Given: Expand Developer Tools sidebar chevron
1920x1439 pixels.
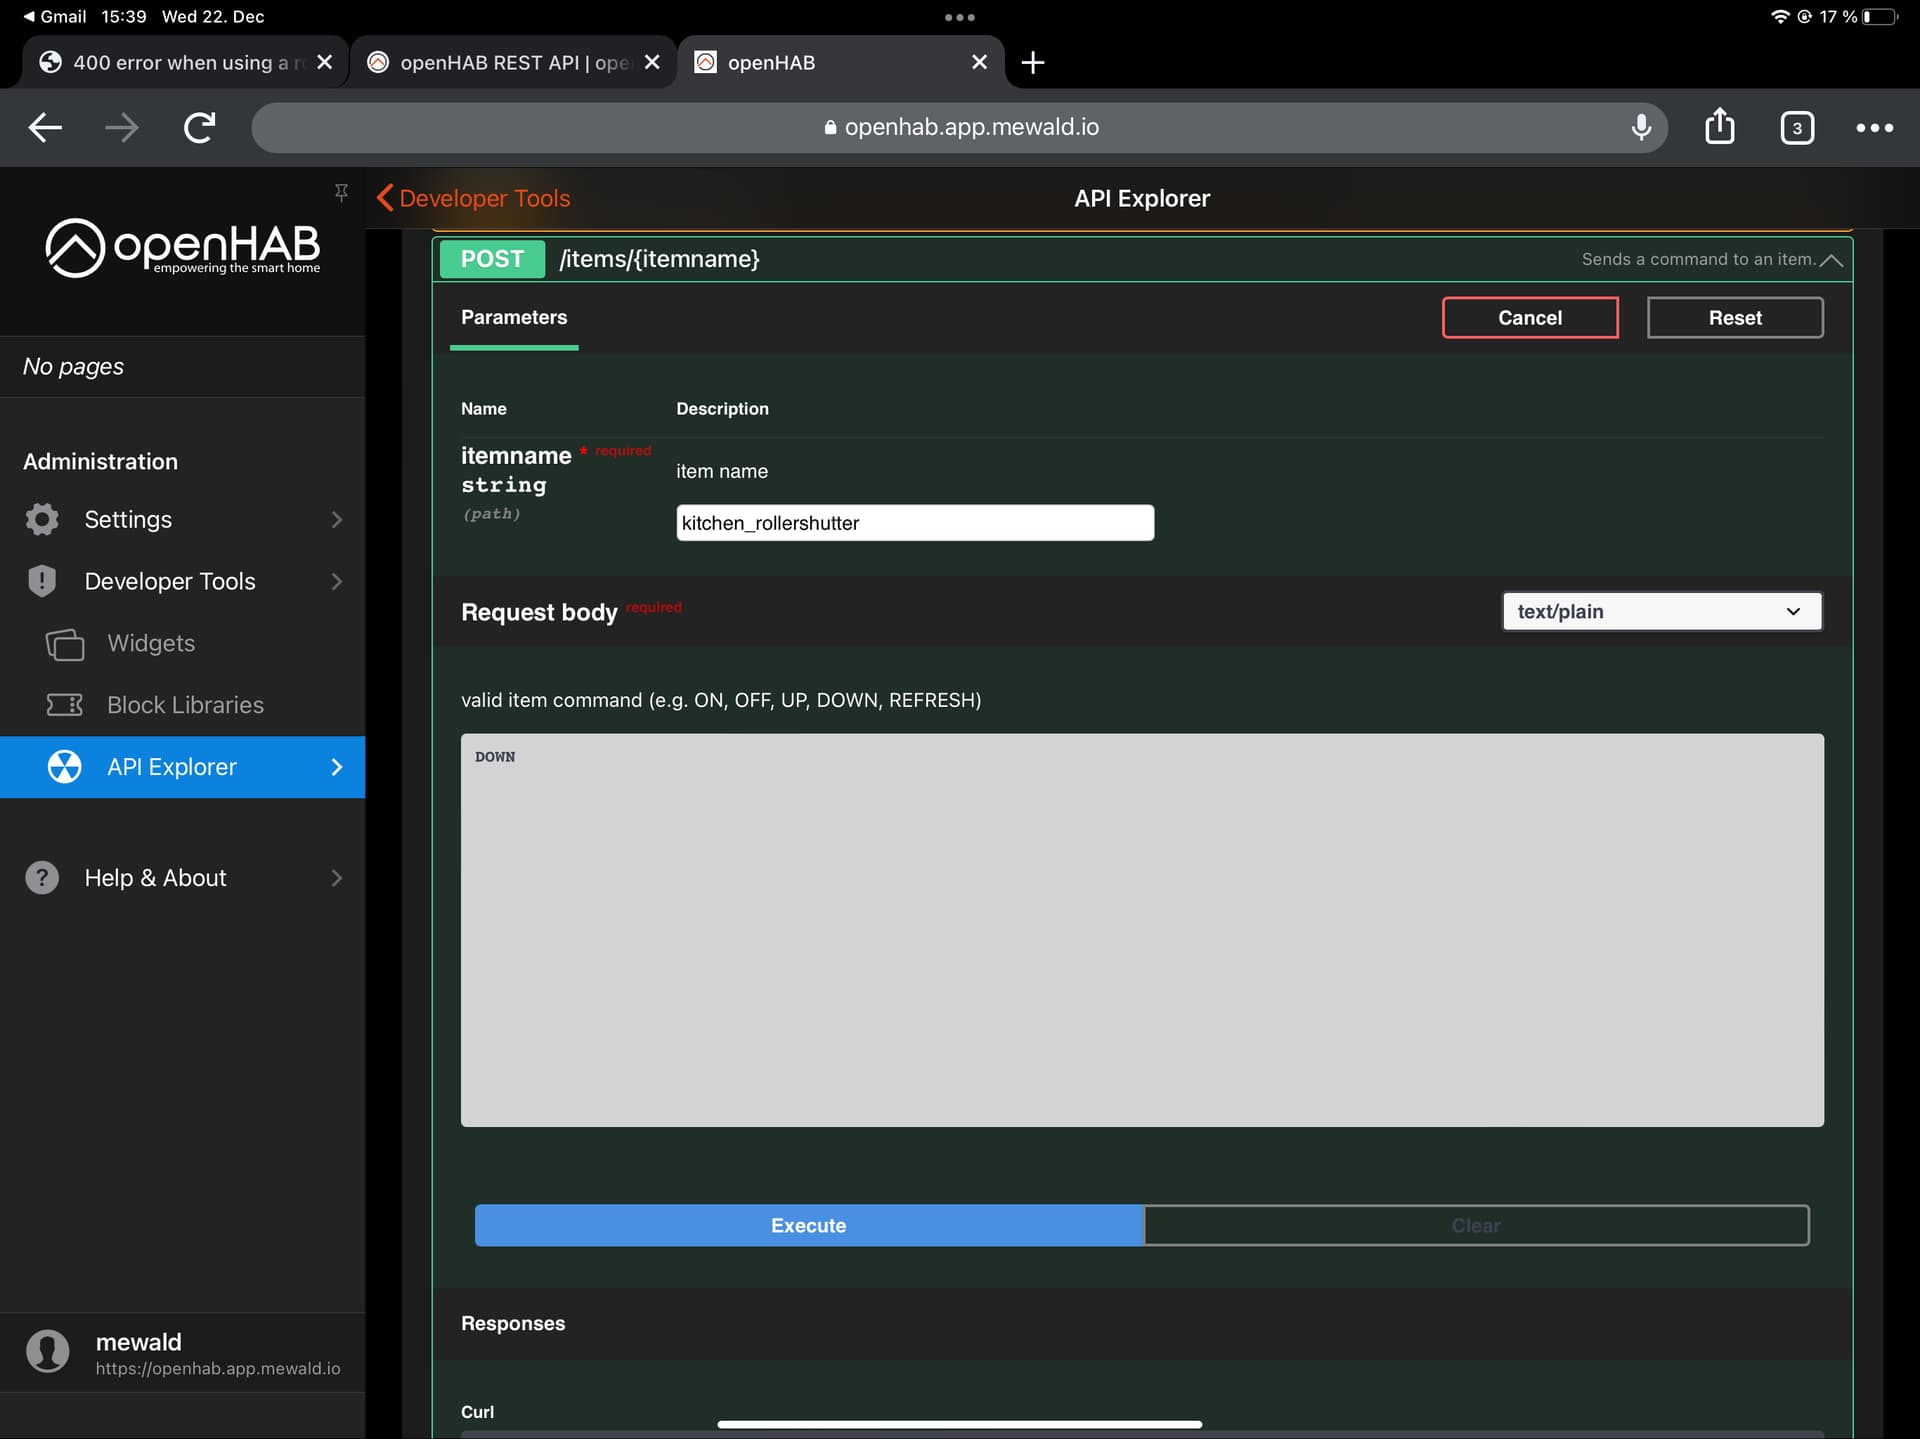Looking at the screenshot, I should (x=336, y=581).
